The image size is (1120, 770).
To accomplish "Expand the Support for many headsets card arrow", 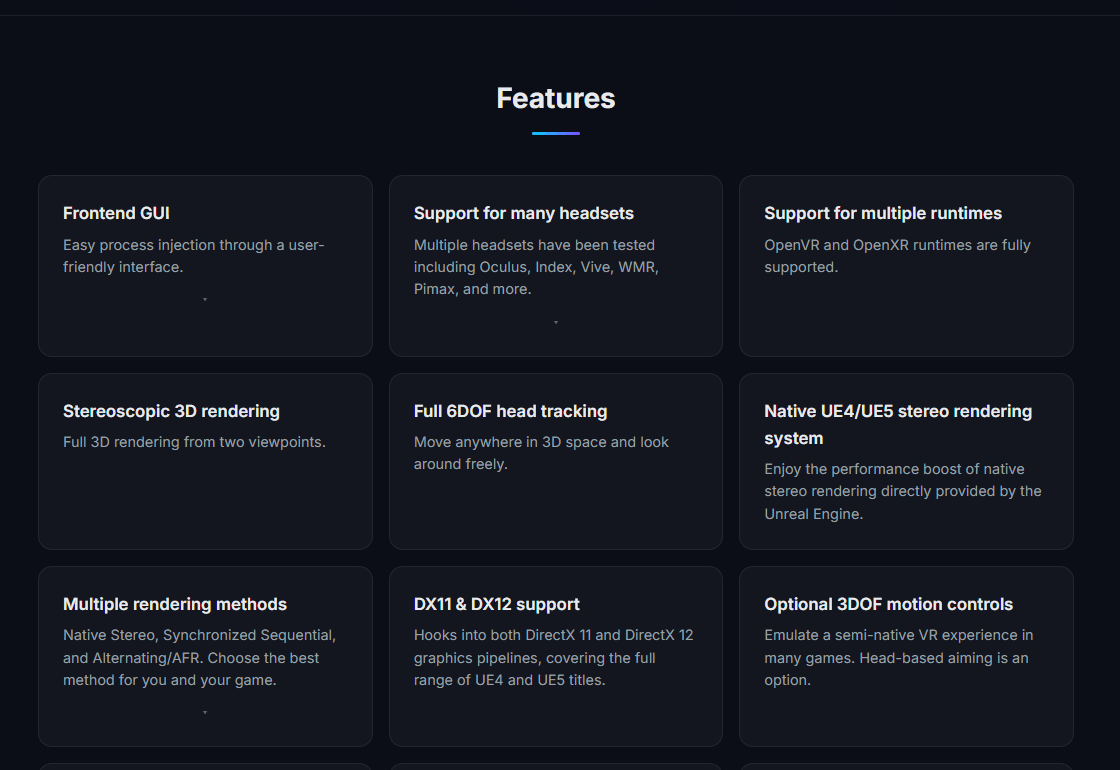I will tap(556, 322).
